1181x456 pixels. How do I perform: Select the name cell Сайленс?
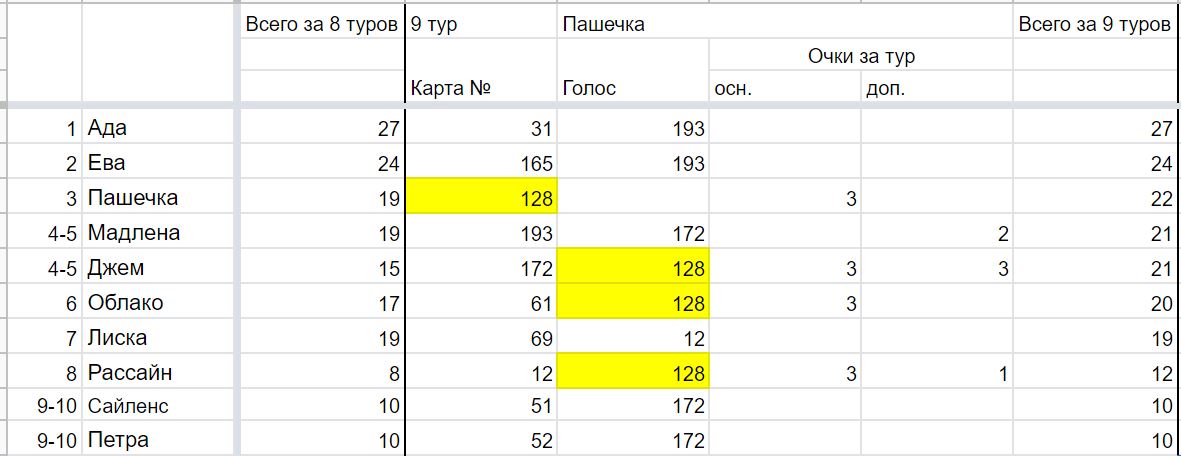coord(160,407)
